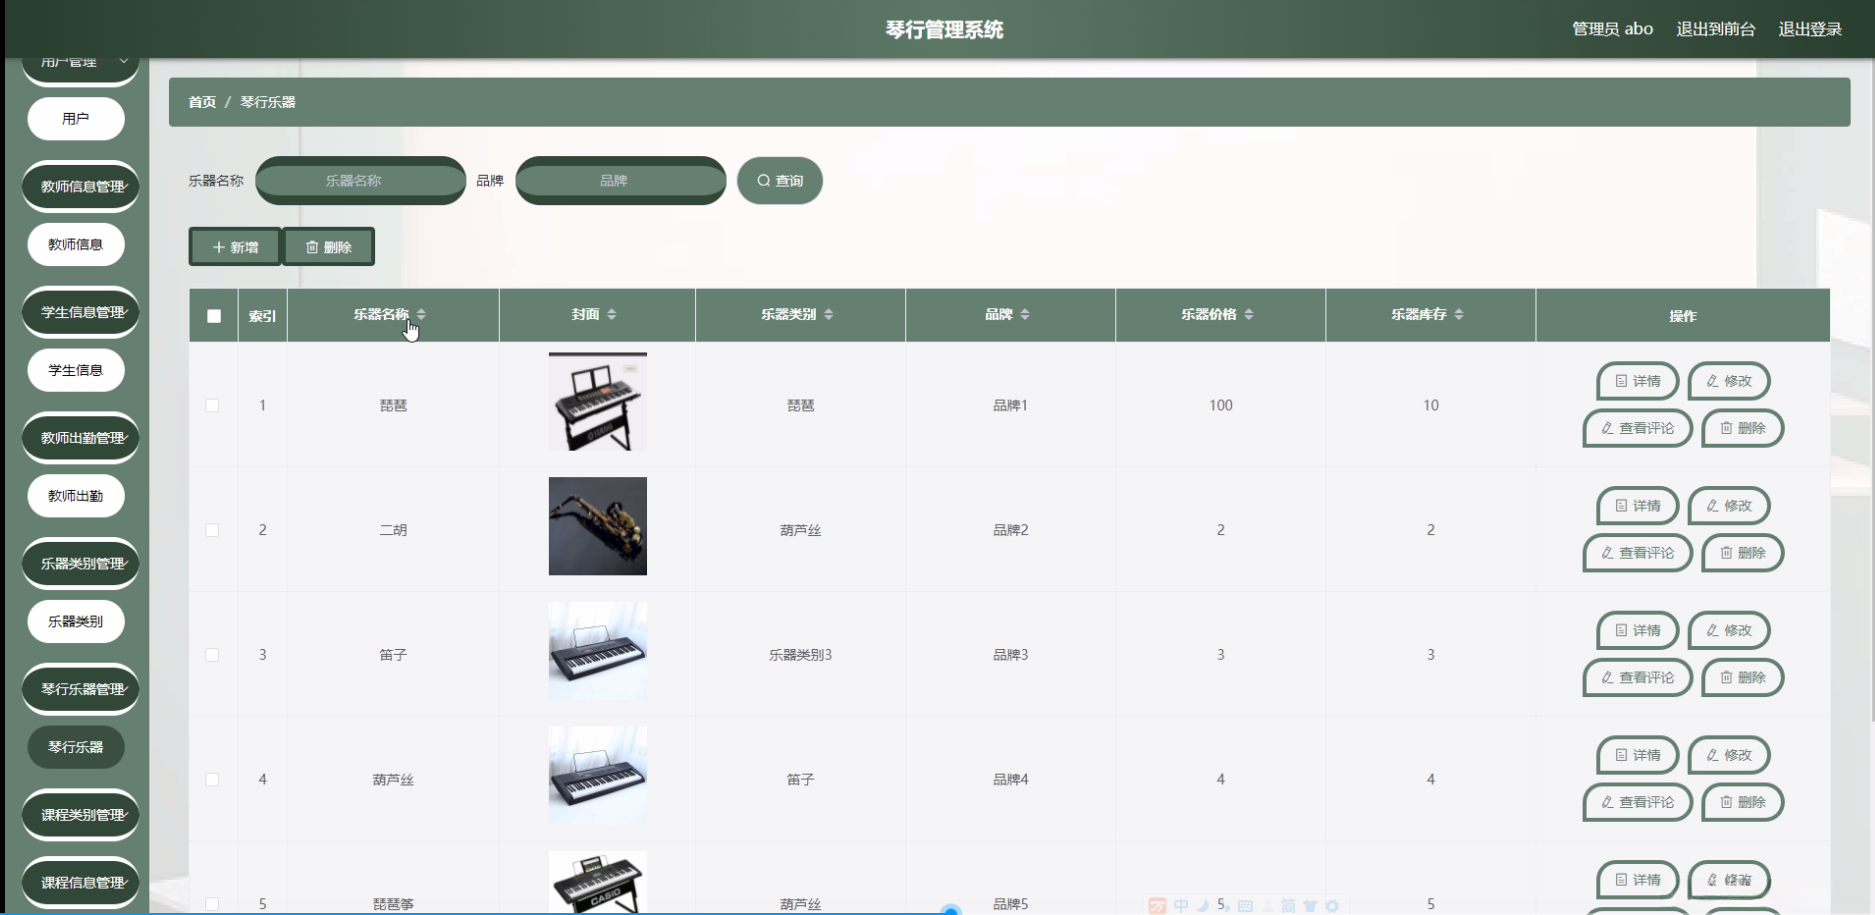
Task: Click the 乐器类别3 cell
Action: coord(800,655)
